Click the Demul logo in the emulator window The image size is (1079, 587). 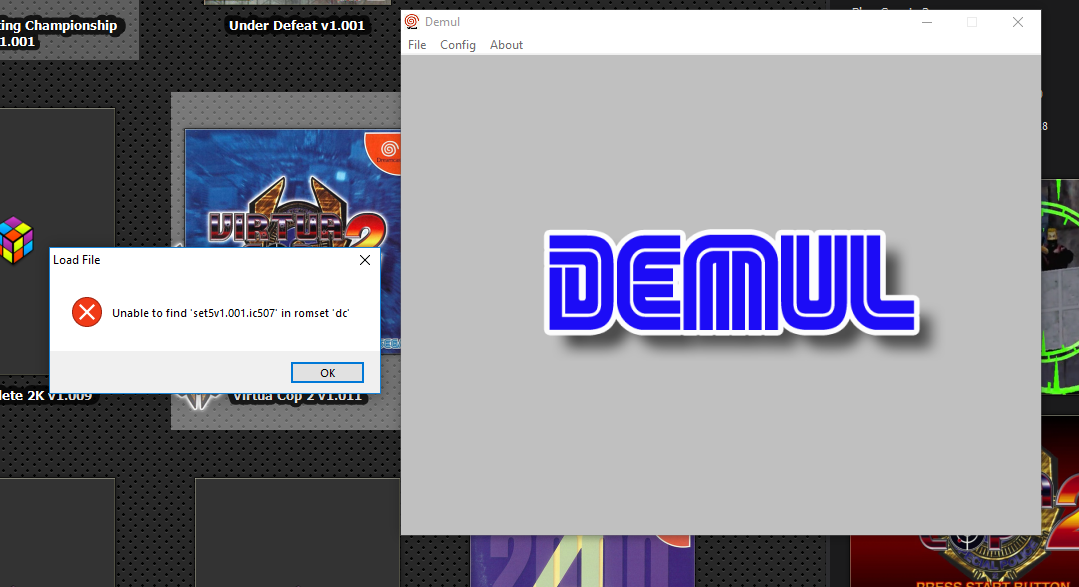(x=731, y=283)
